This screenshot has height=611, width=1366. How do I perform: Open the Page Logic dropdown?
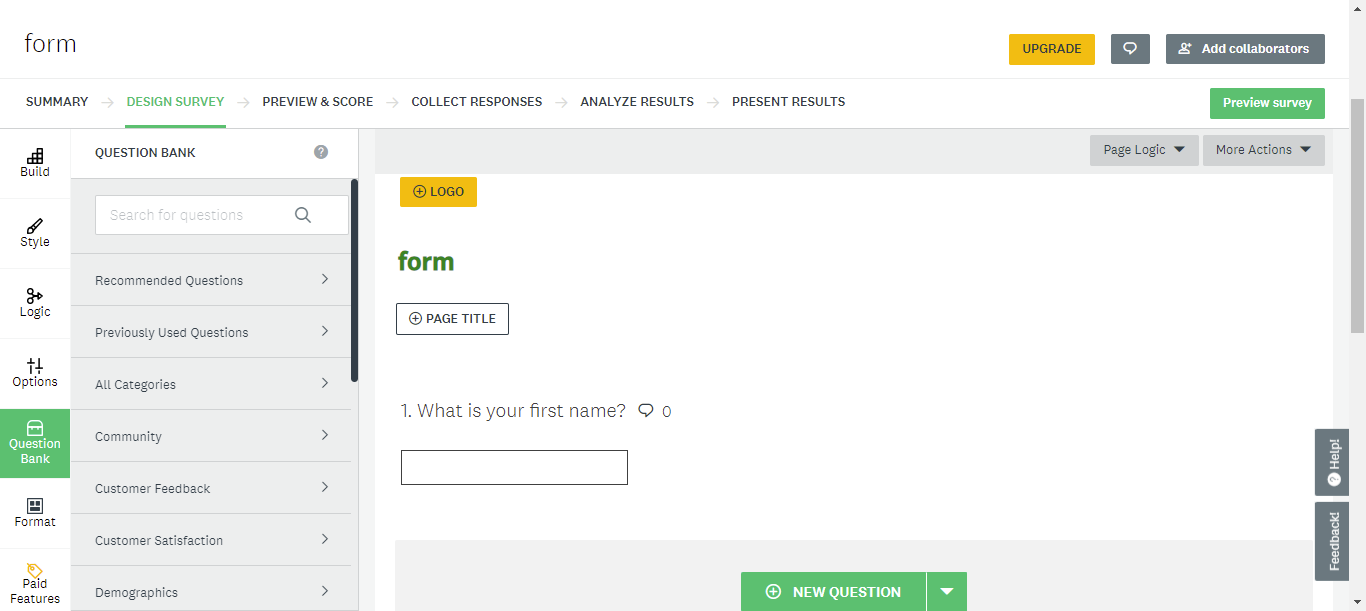pyautogui.click(x=1144, y=150)
